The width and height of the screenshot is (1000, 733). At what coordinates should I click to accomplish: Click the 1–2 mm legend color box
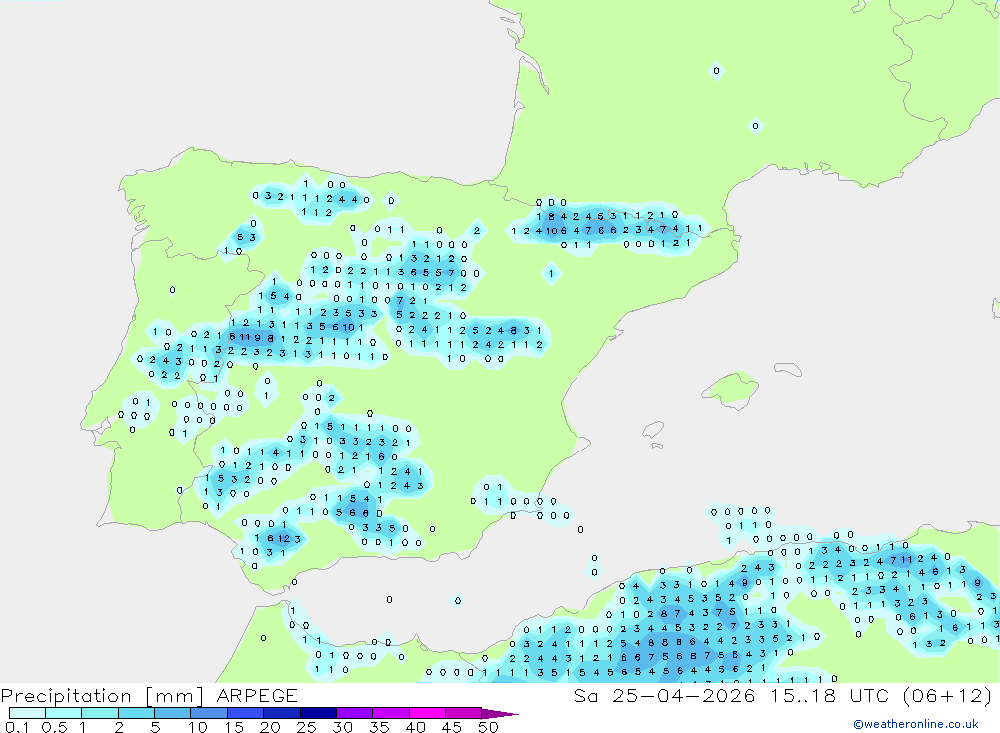(x=100, y=713)
